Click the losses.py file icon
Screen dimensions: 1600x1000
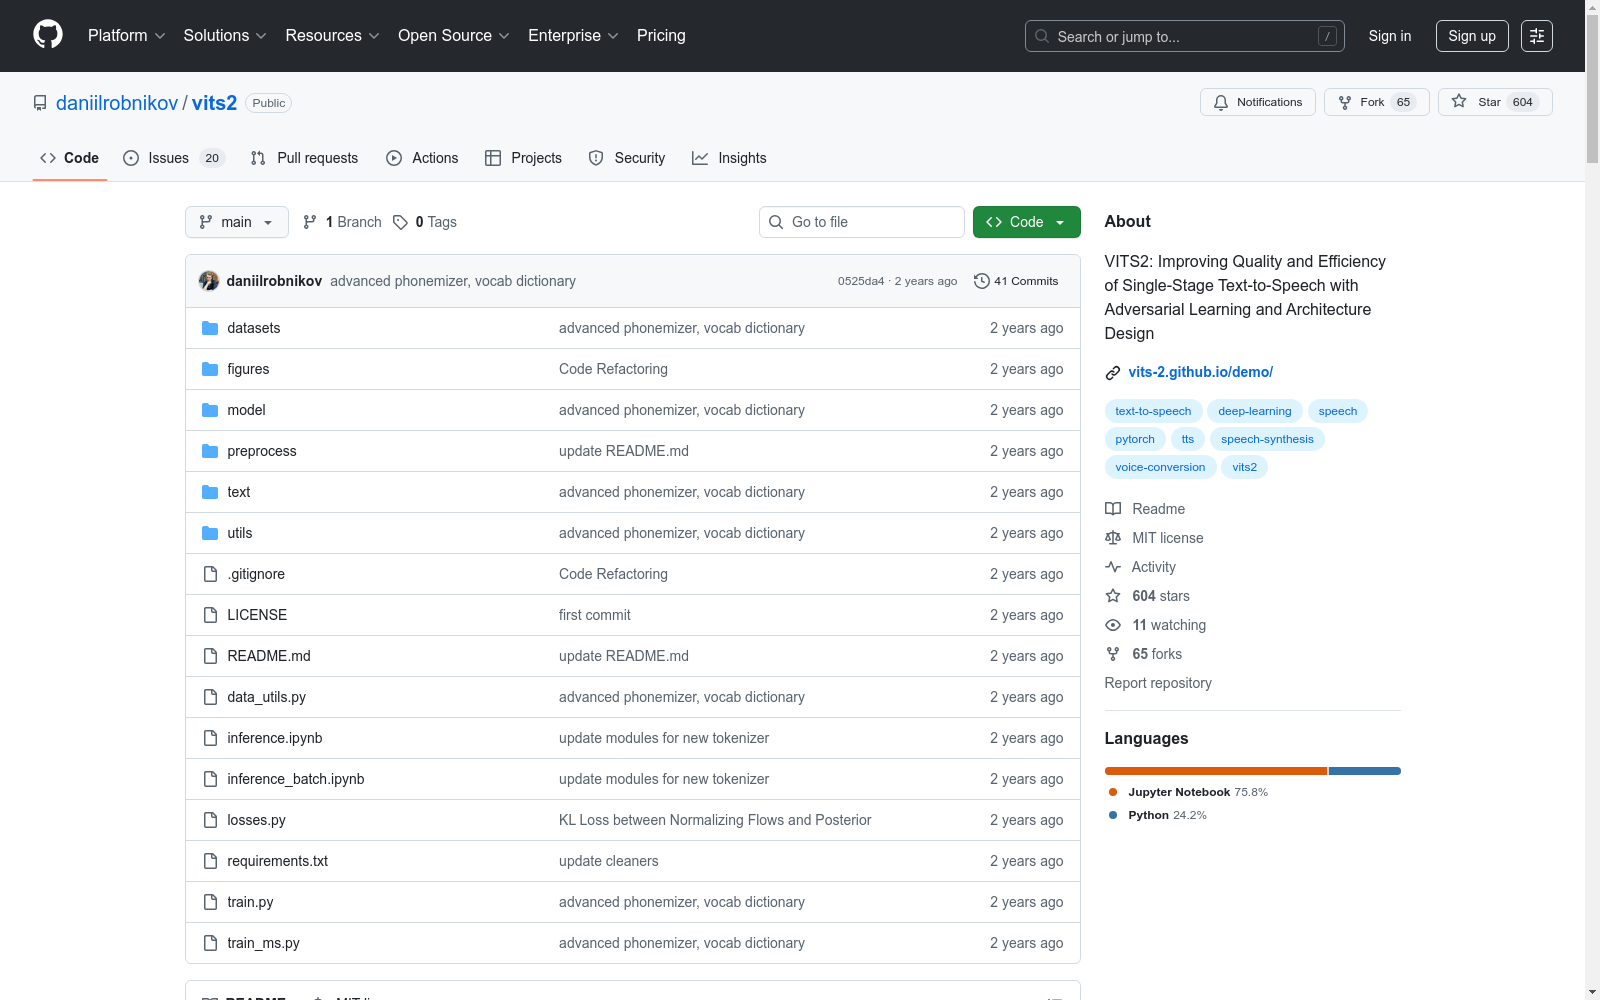point(210,820)
